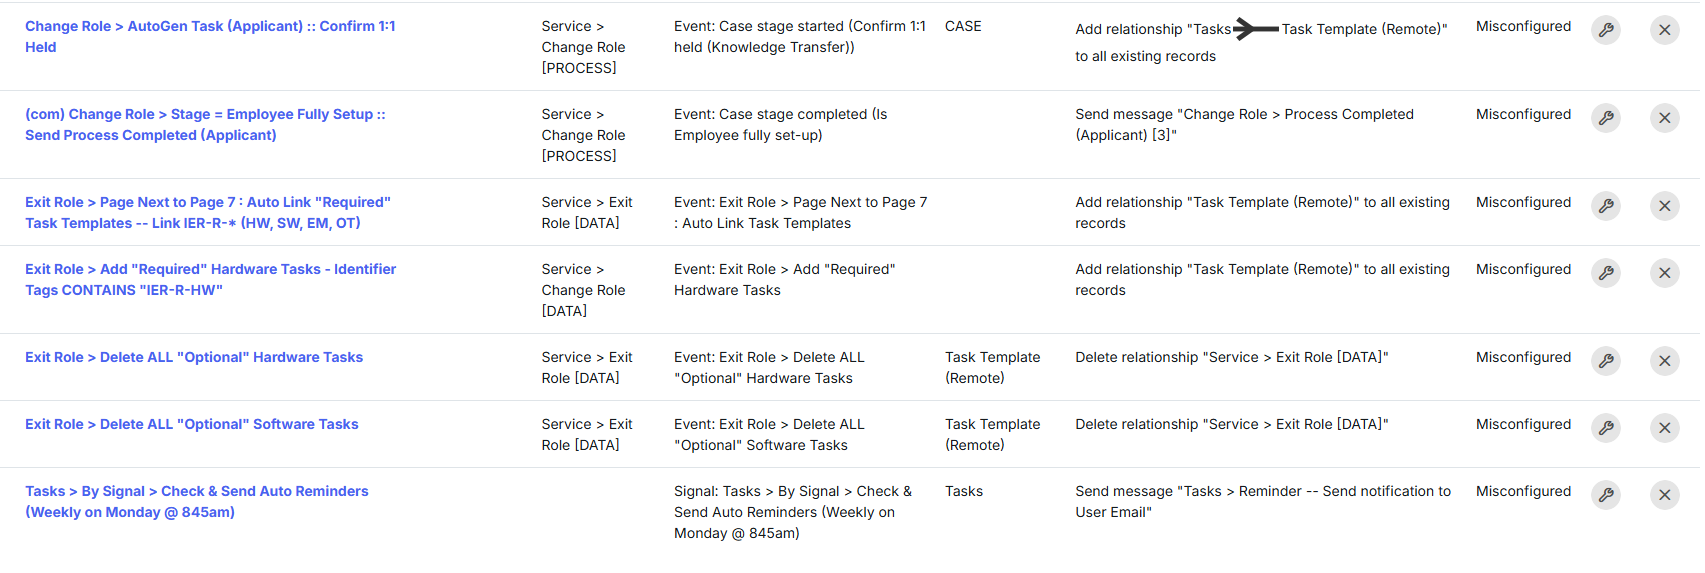
Task: Open Add Required Hardware Tasks rule link
Action: [x=210, y=280]
